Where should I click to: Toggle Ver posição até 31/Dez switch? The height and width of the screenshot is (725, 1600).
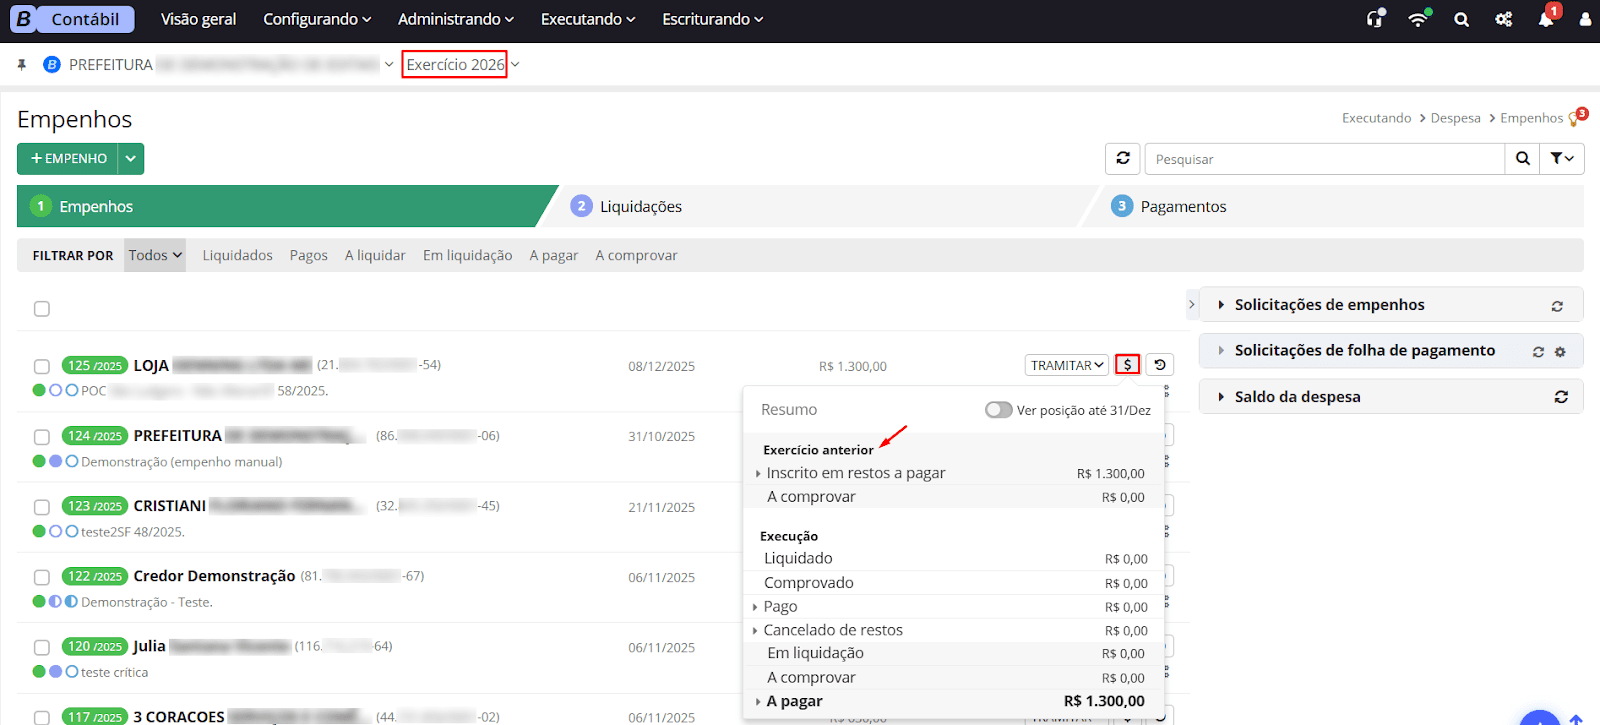(x=998, y=410)
